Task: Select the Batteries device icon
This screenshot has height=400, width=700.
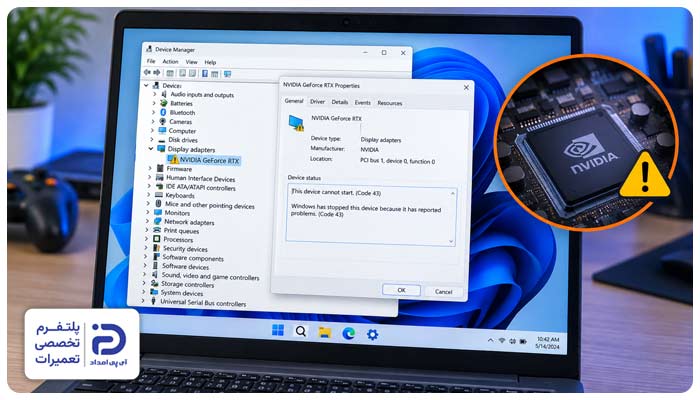Action: coord(164,103)
